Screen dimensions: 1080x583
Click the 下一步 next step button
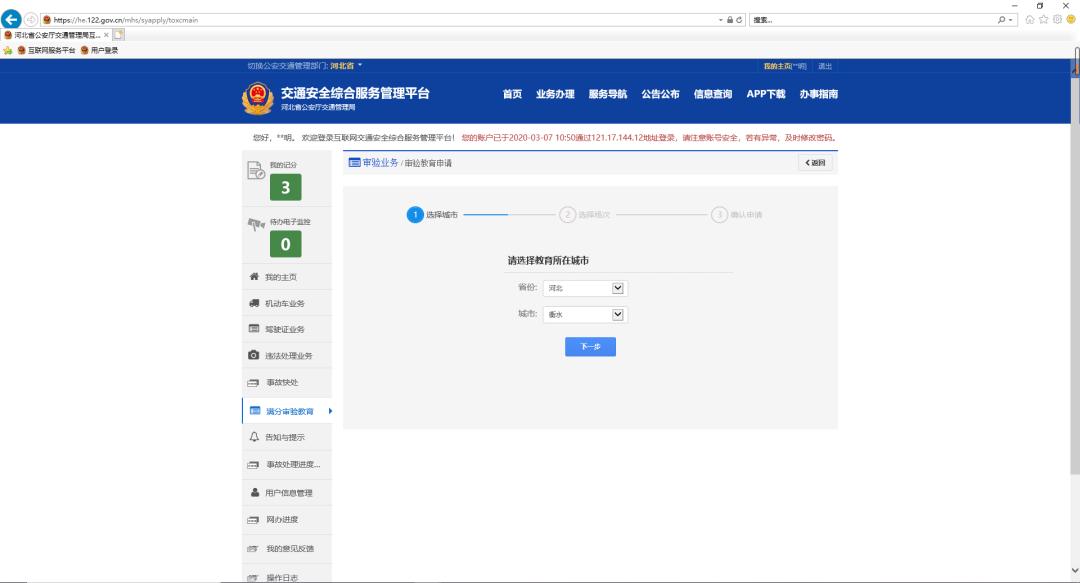click(x=589, y=347)
